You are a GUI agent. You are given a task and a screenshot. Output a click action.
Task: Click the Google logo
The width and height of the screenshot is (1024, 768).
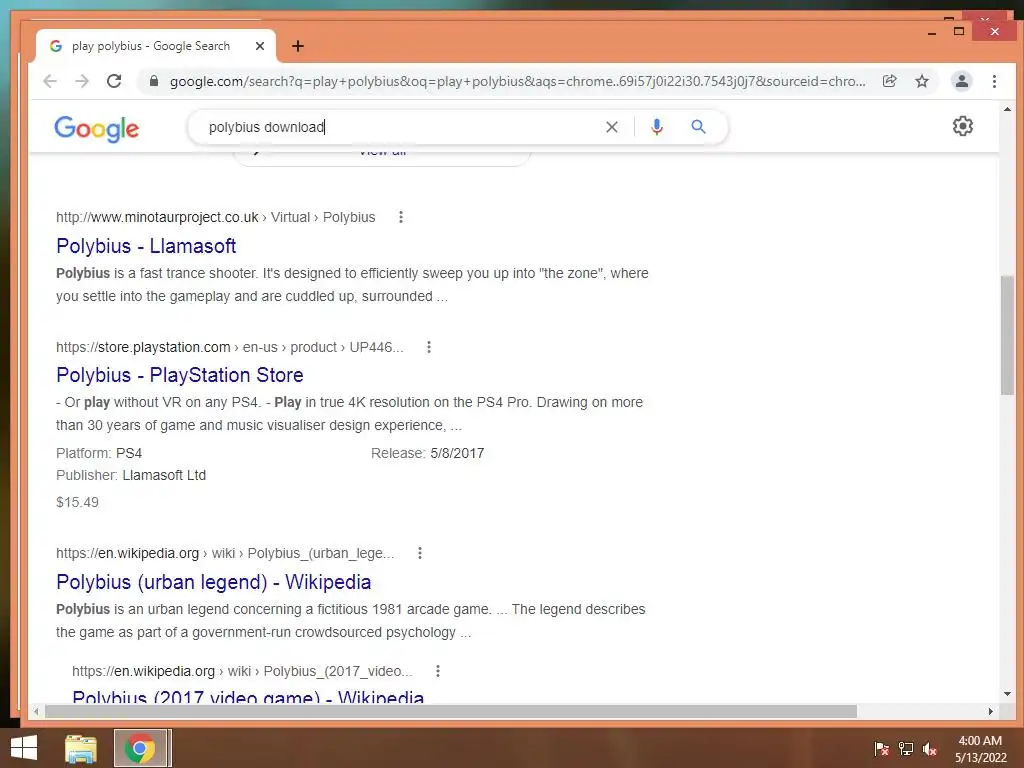click(x=97, y=128)
